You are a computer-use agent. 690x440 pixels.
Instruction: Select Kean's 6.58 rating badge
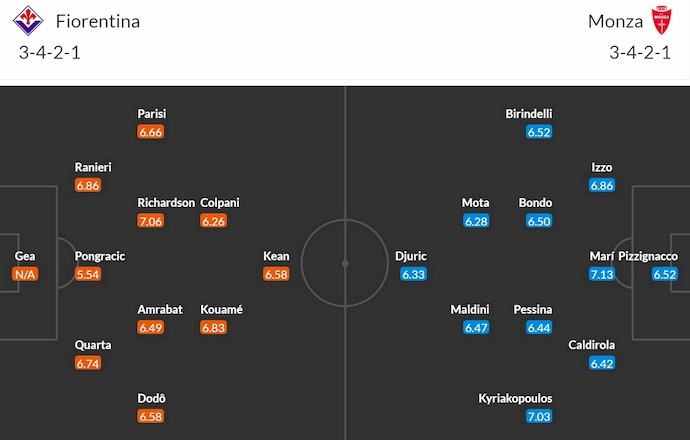click(x=276, y=274)
